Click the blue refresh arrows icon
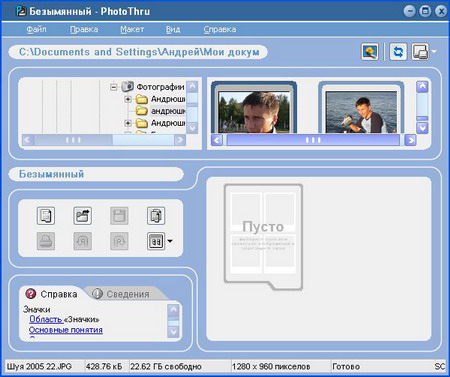This screenshot has width=450, height=377. [x=398, y=52]
